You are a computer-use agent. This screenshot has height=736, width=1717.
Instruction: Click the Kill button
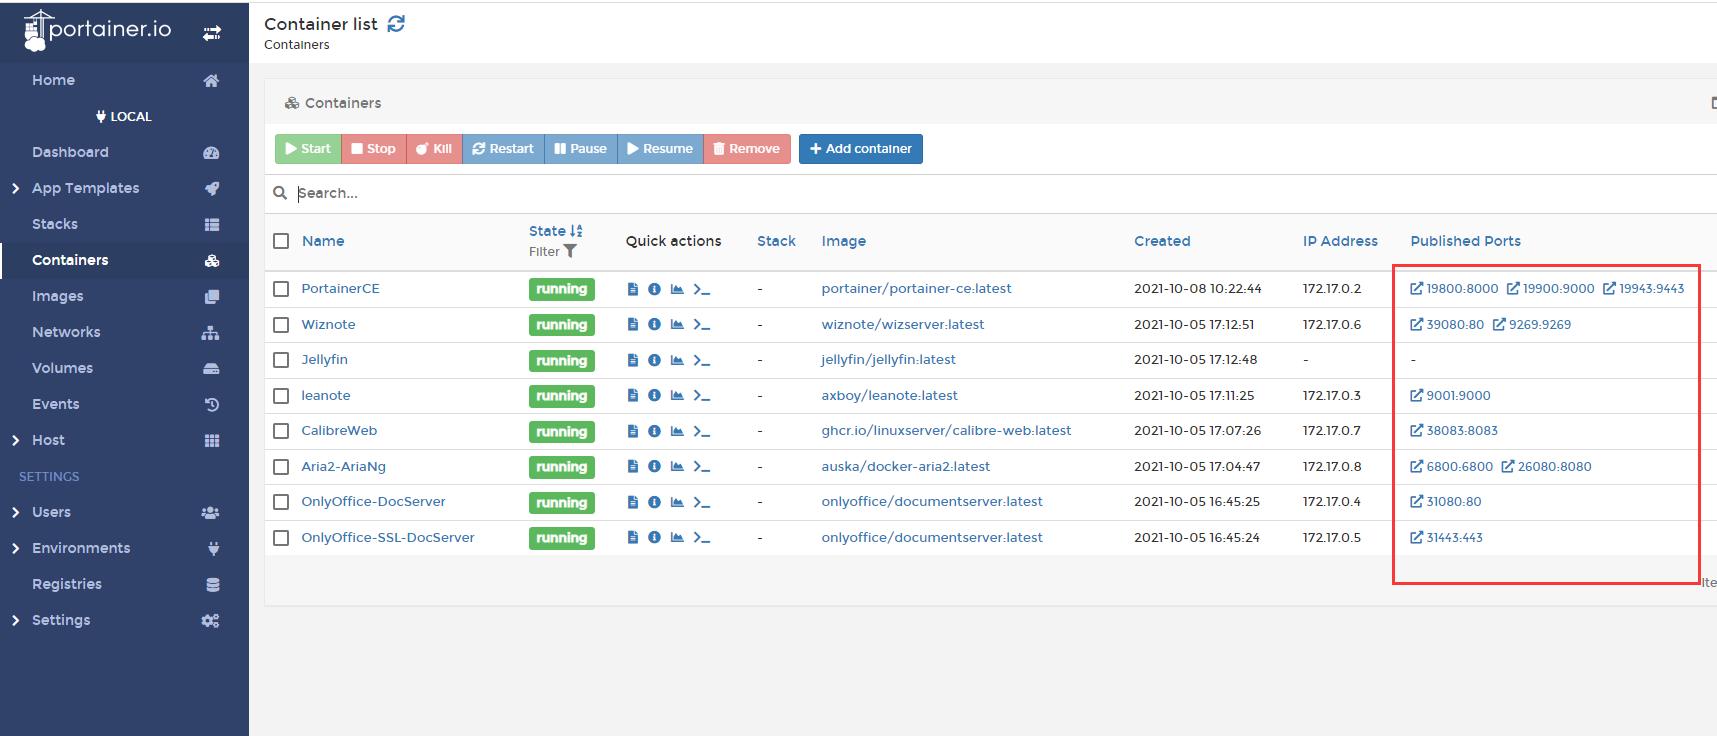(x=434, y=149)
